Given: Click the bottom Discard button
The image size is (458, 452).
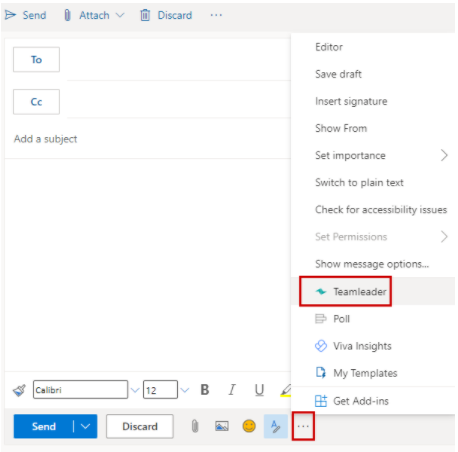Looking at the screenshot, I should click(x=140, y=426).
